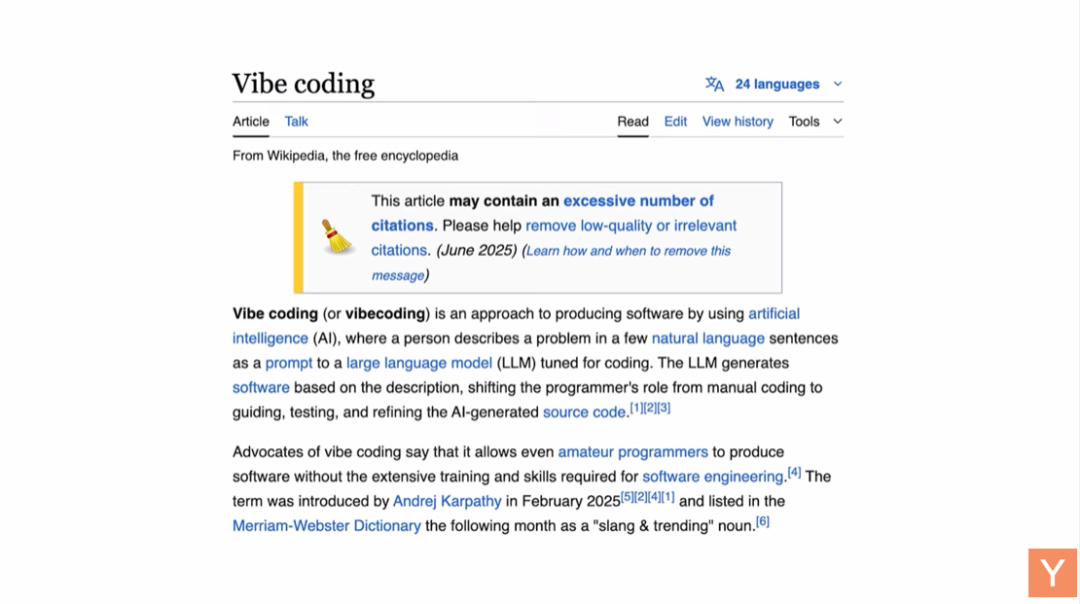Select the Read tab
The image size is (1080, 604).
point(633,121)
